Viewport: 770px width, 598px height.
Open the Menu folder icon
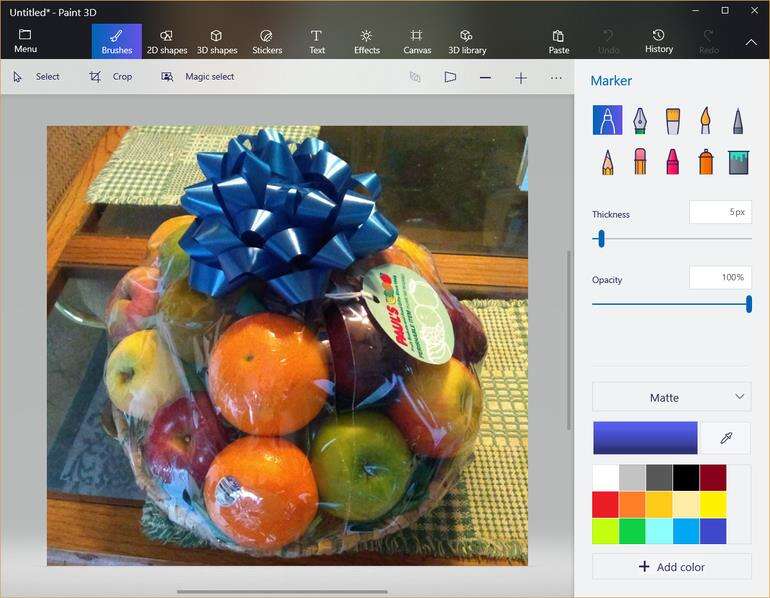pos(25,41)
